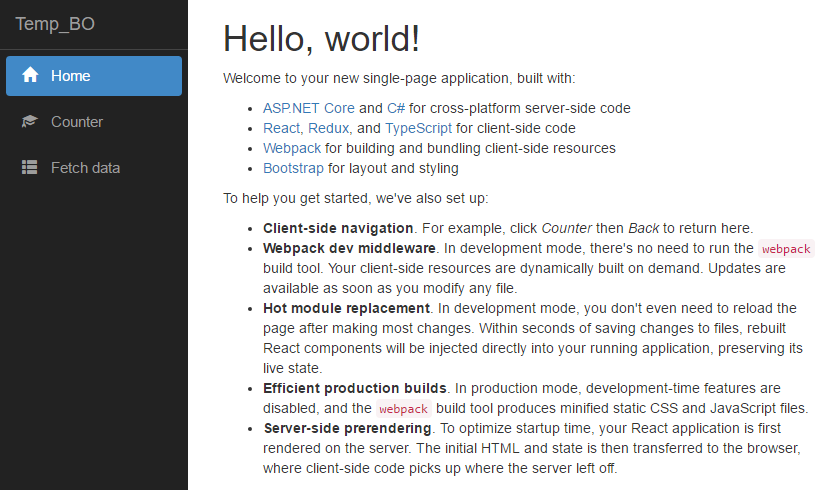
Task: Go to the Fetch data label
Action: (x=85, y=168)
